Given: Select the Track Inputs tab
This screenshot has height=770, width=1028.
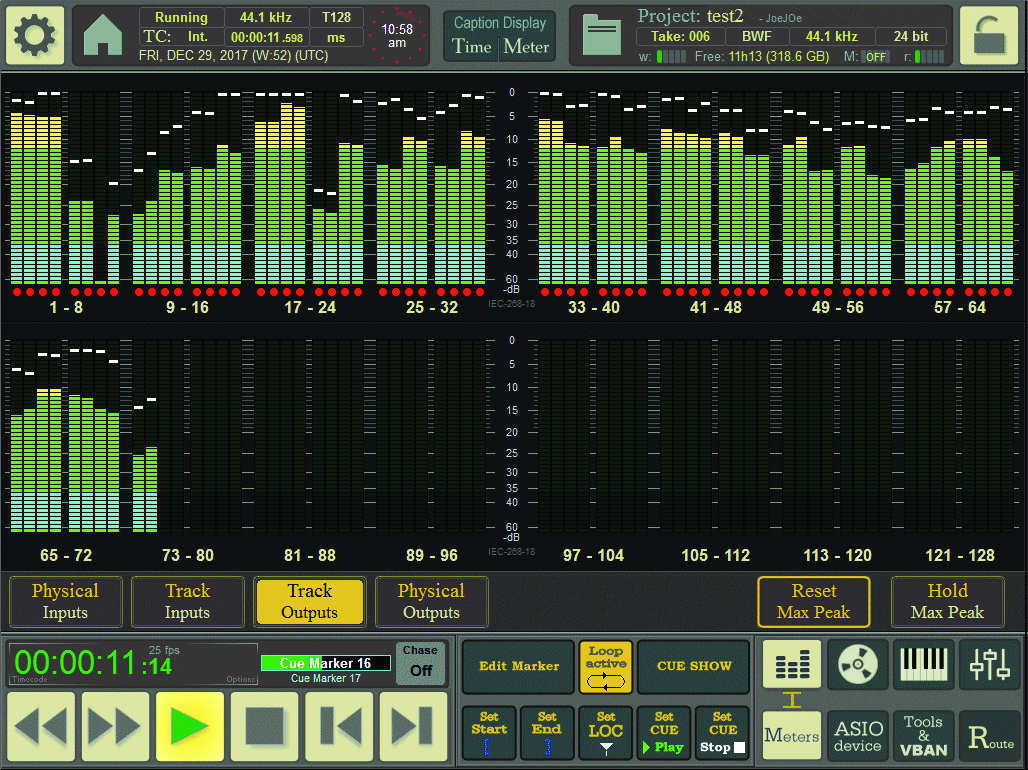Looking at the screenshot, I should tap(188, 601).
